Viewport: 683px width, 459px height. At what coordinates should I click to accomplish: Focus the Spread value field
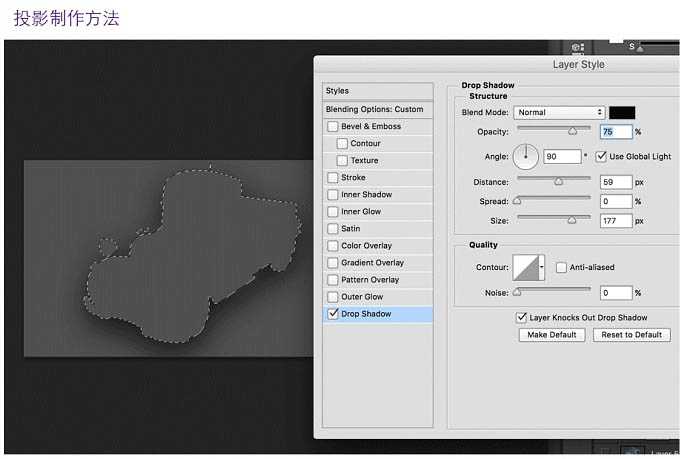[616, 201]
